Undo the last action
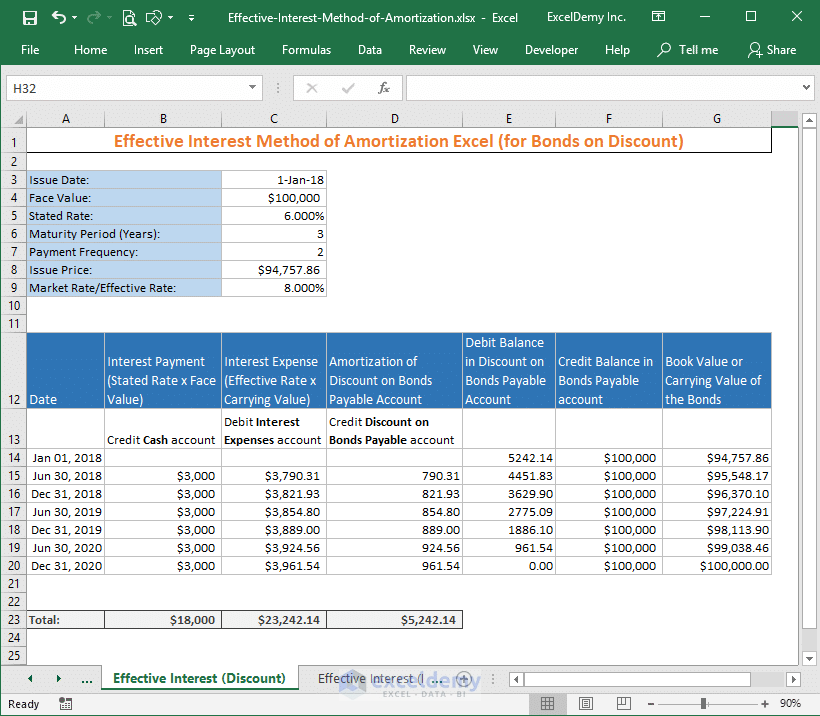 (59, 17)
